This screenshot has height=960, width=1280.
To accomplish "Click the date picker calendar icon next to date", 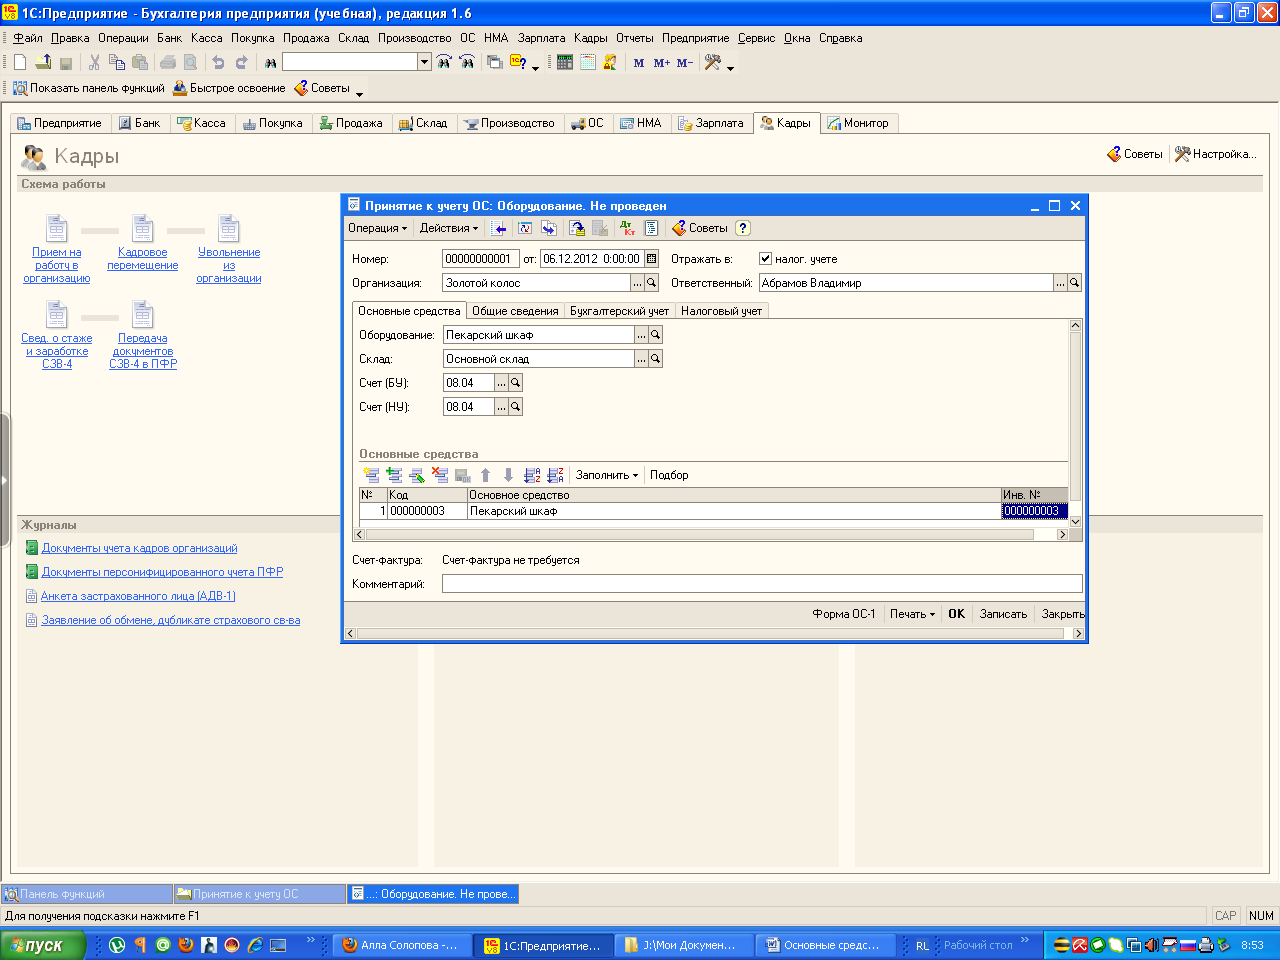I will [652, 258].
